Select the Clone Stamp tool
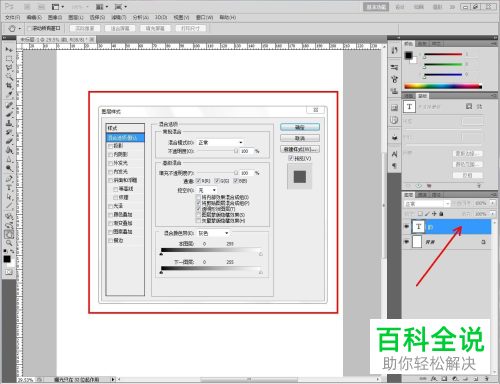 pos(8,123)
